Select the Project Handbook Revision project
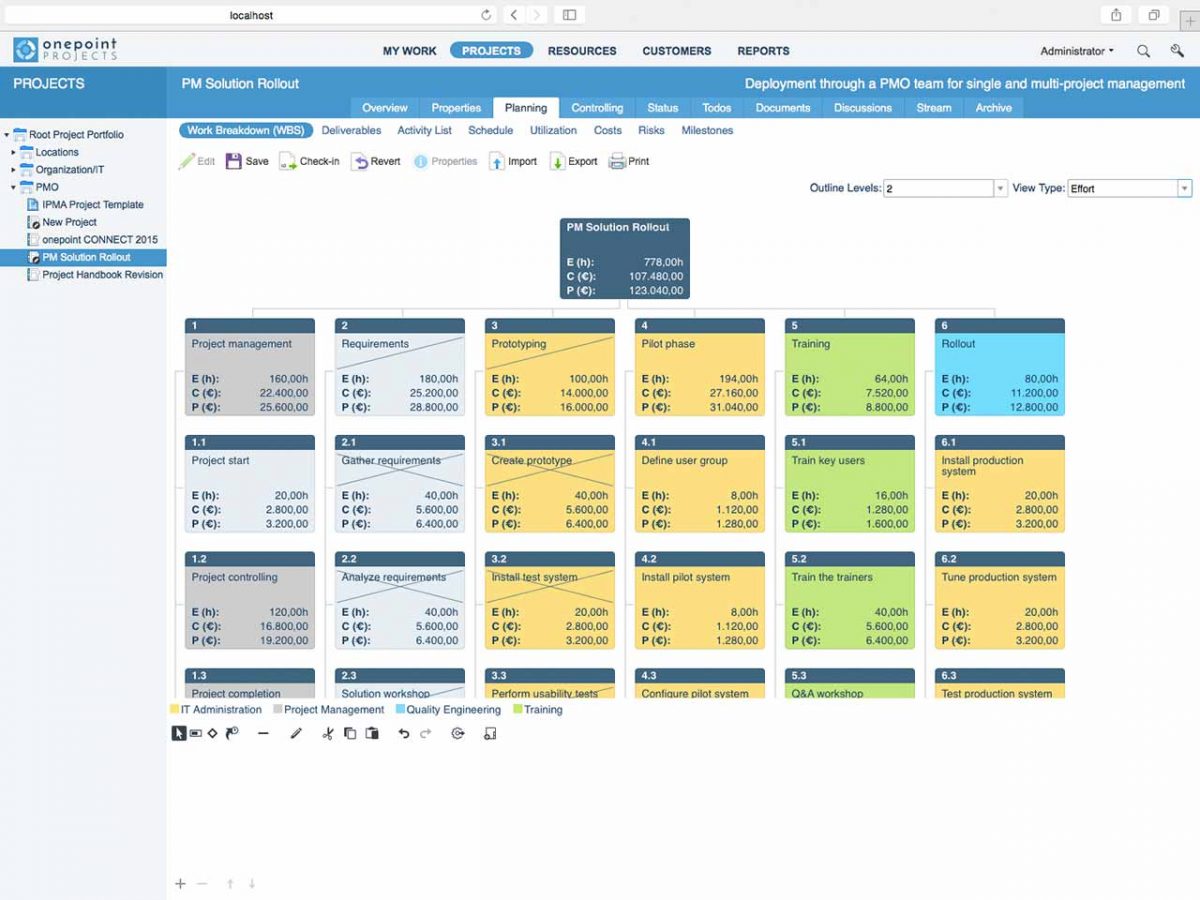Image resolution: width=1200 pixels, height=900 pixels. click(97, 275)
